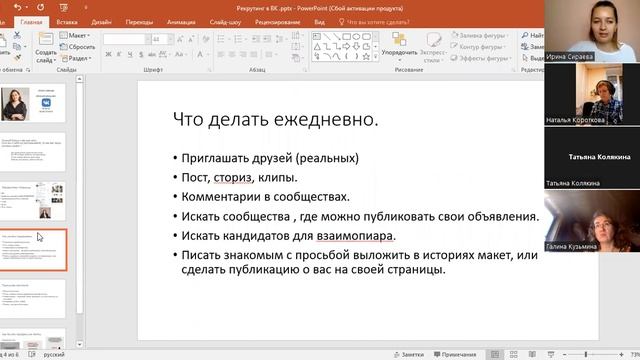
Task: Click the font name input box
Action: point(124,40)
